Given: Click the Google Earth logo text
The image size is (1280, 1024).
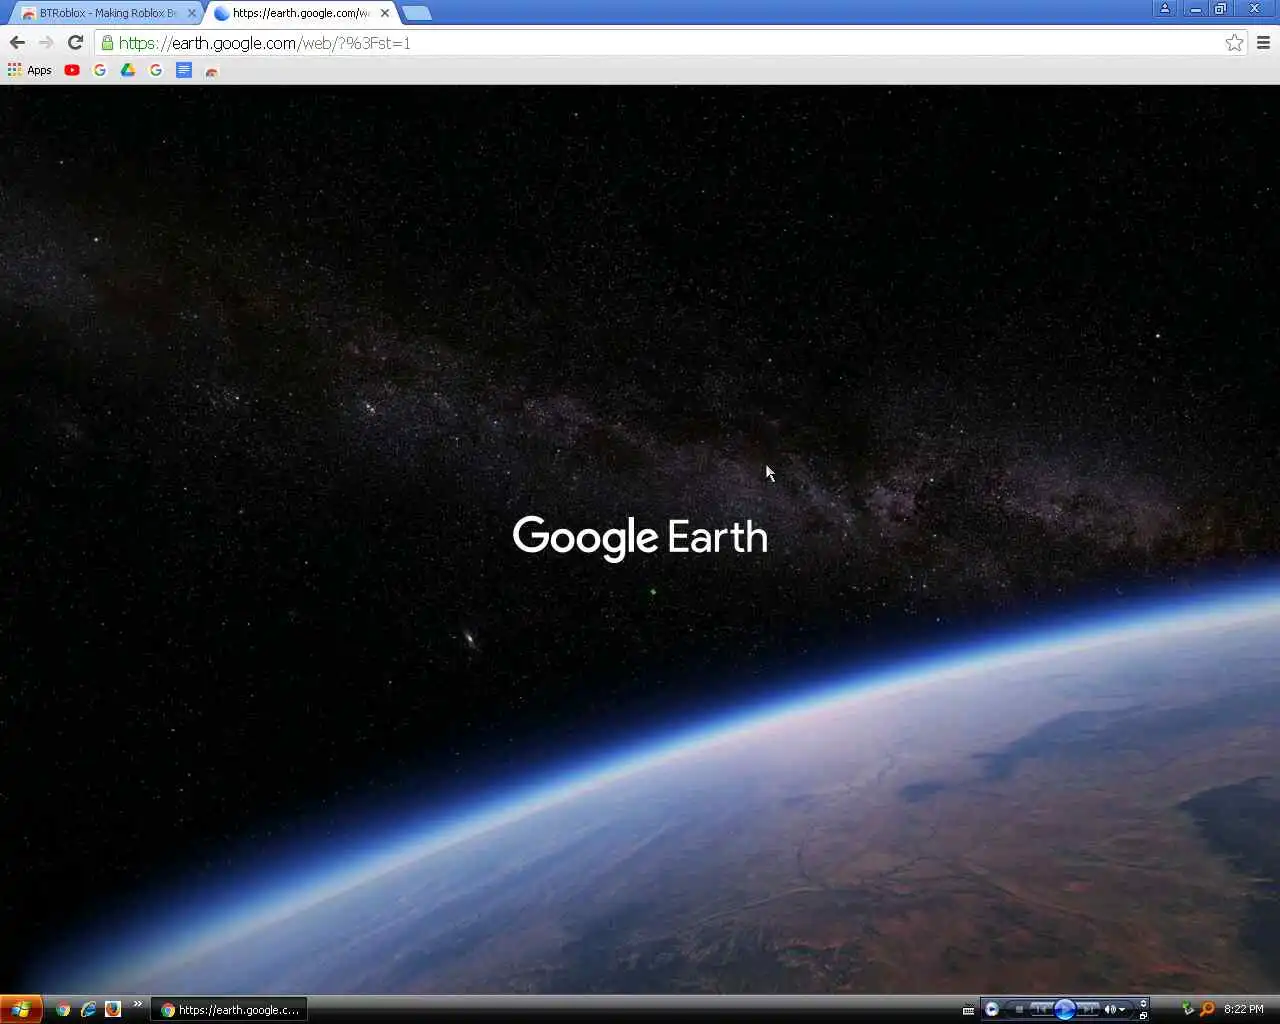Looking at the screenshot, I should (640, 538).
